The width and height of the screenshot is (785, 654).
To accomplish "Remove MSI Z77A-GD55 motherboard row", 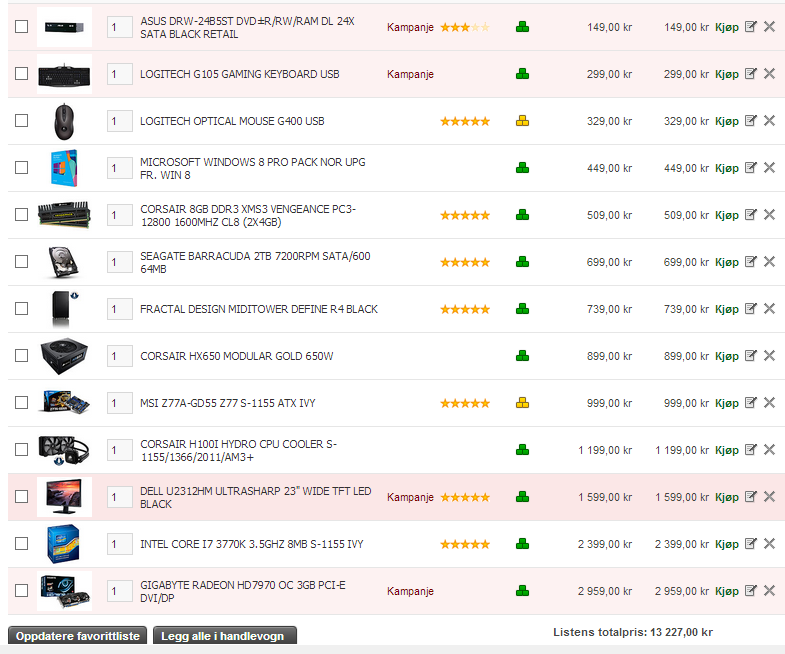I will 769,403.
